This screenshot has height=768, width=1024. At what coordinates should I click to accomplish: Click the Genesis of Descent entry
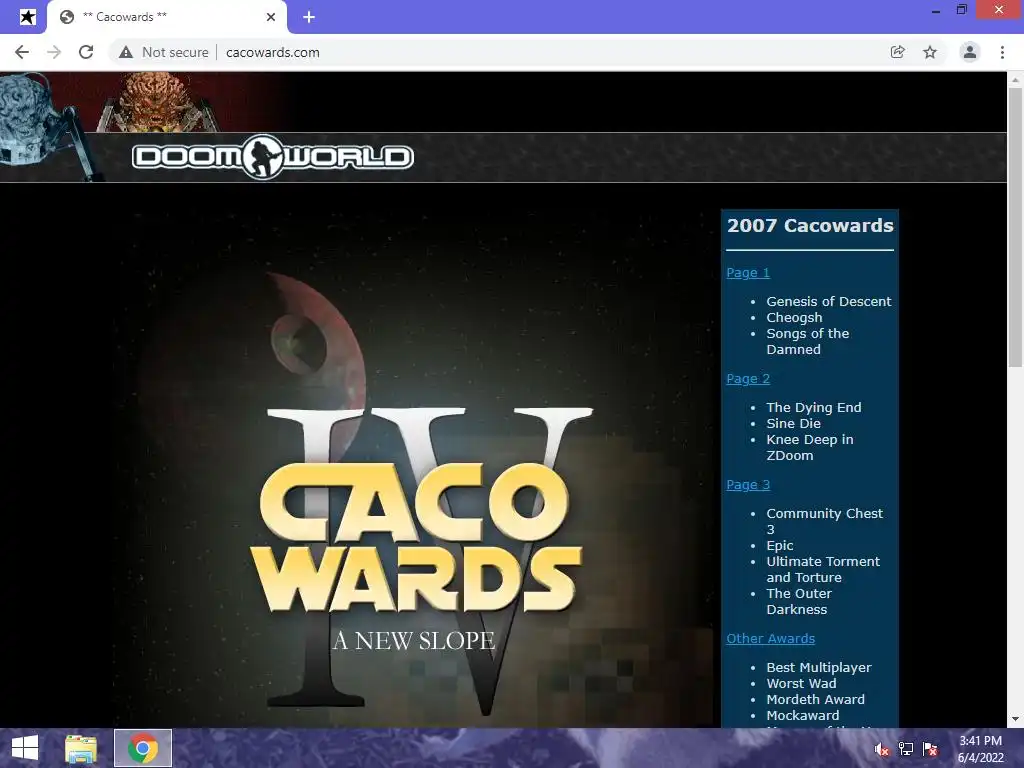coord(829,302)
